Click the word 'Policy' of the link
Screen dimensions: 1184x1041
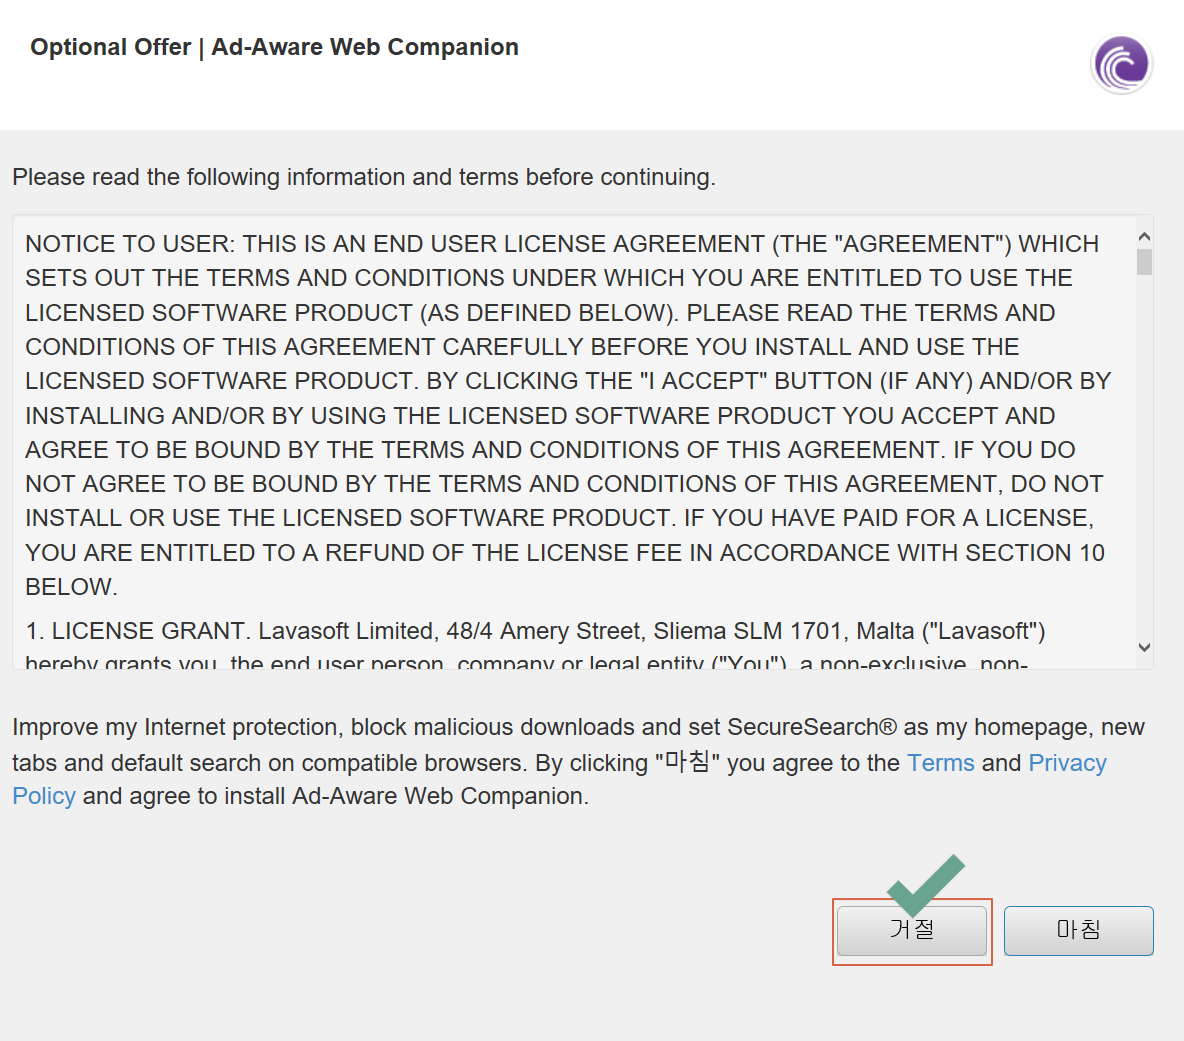click(x=44, y=796)
